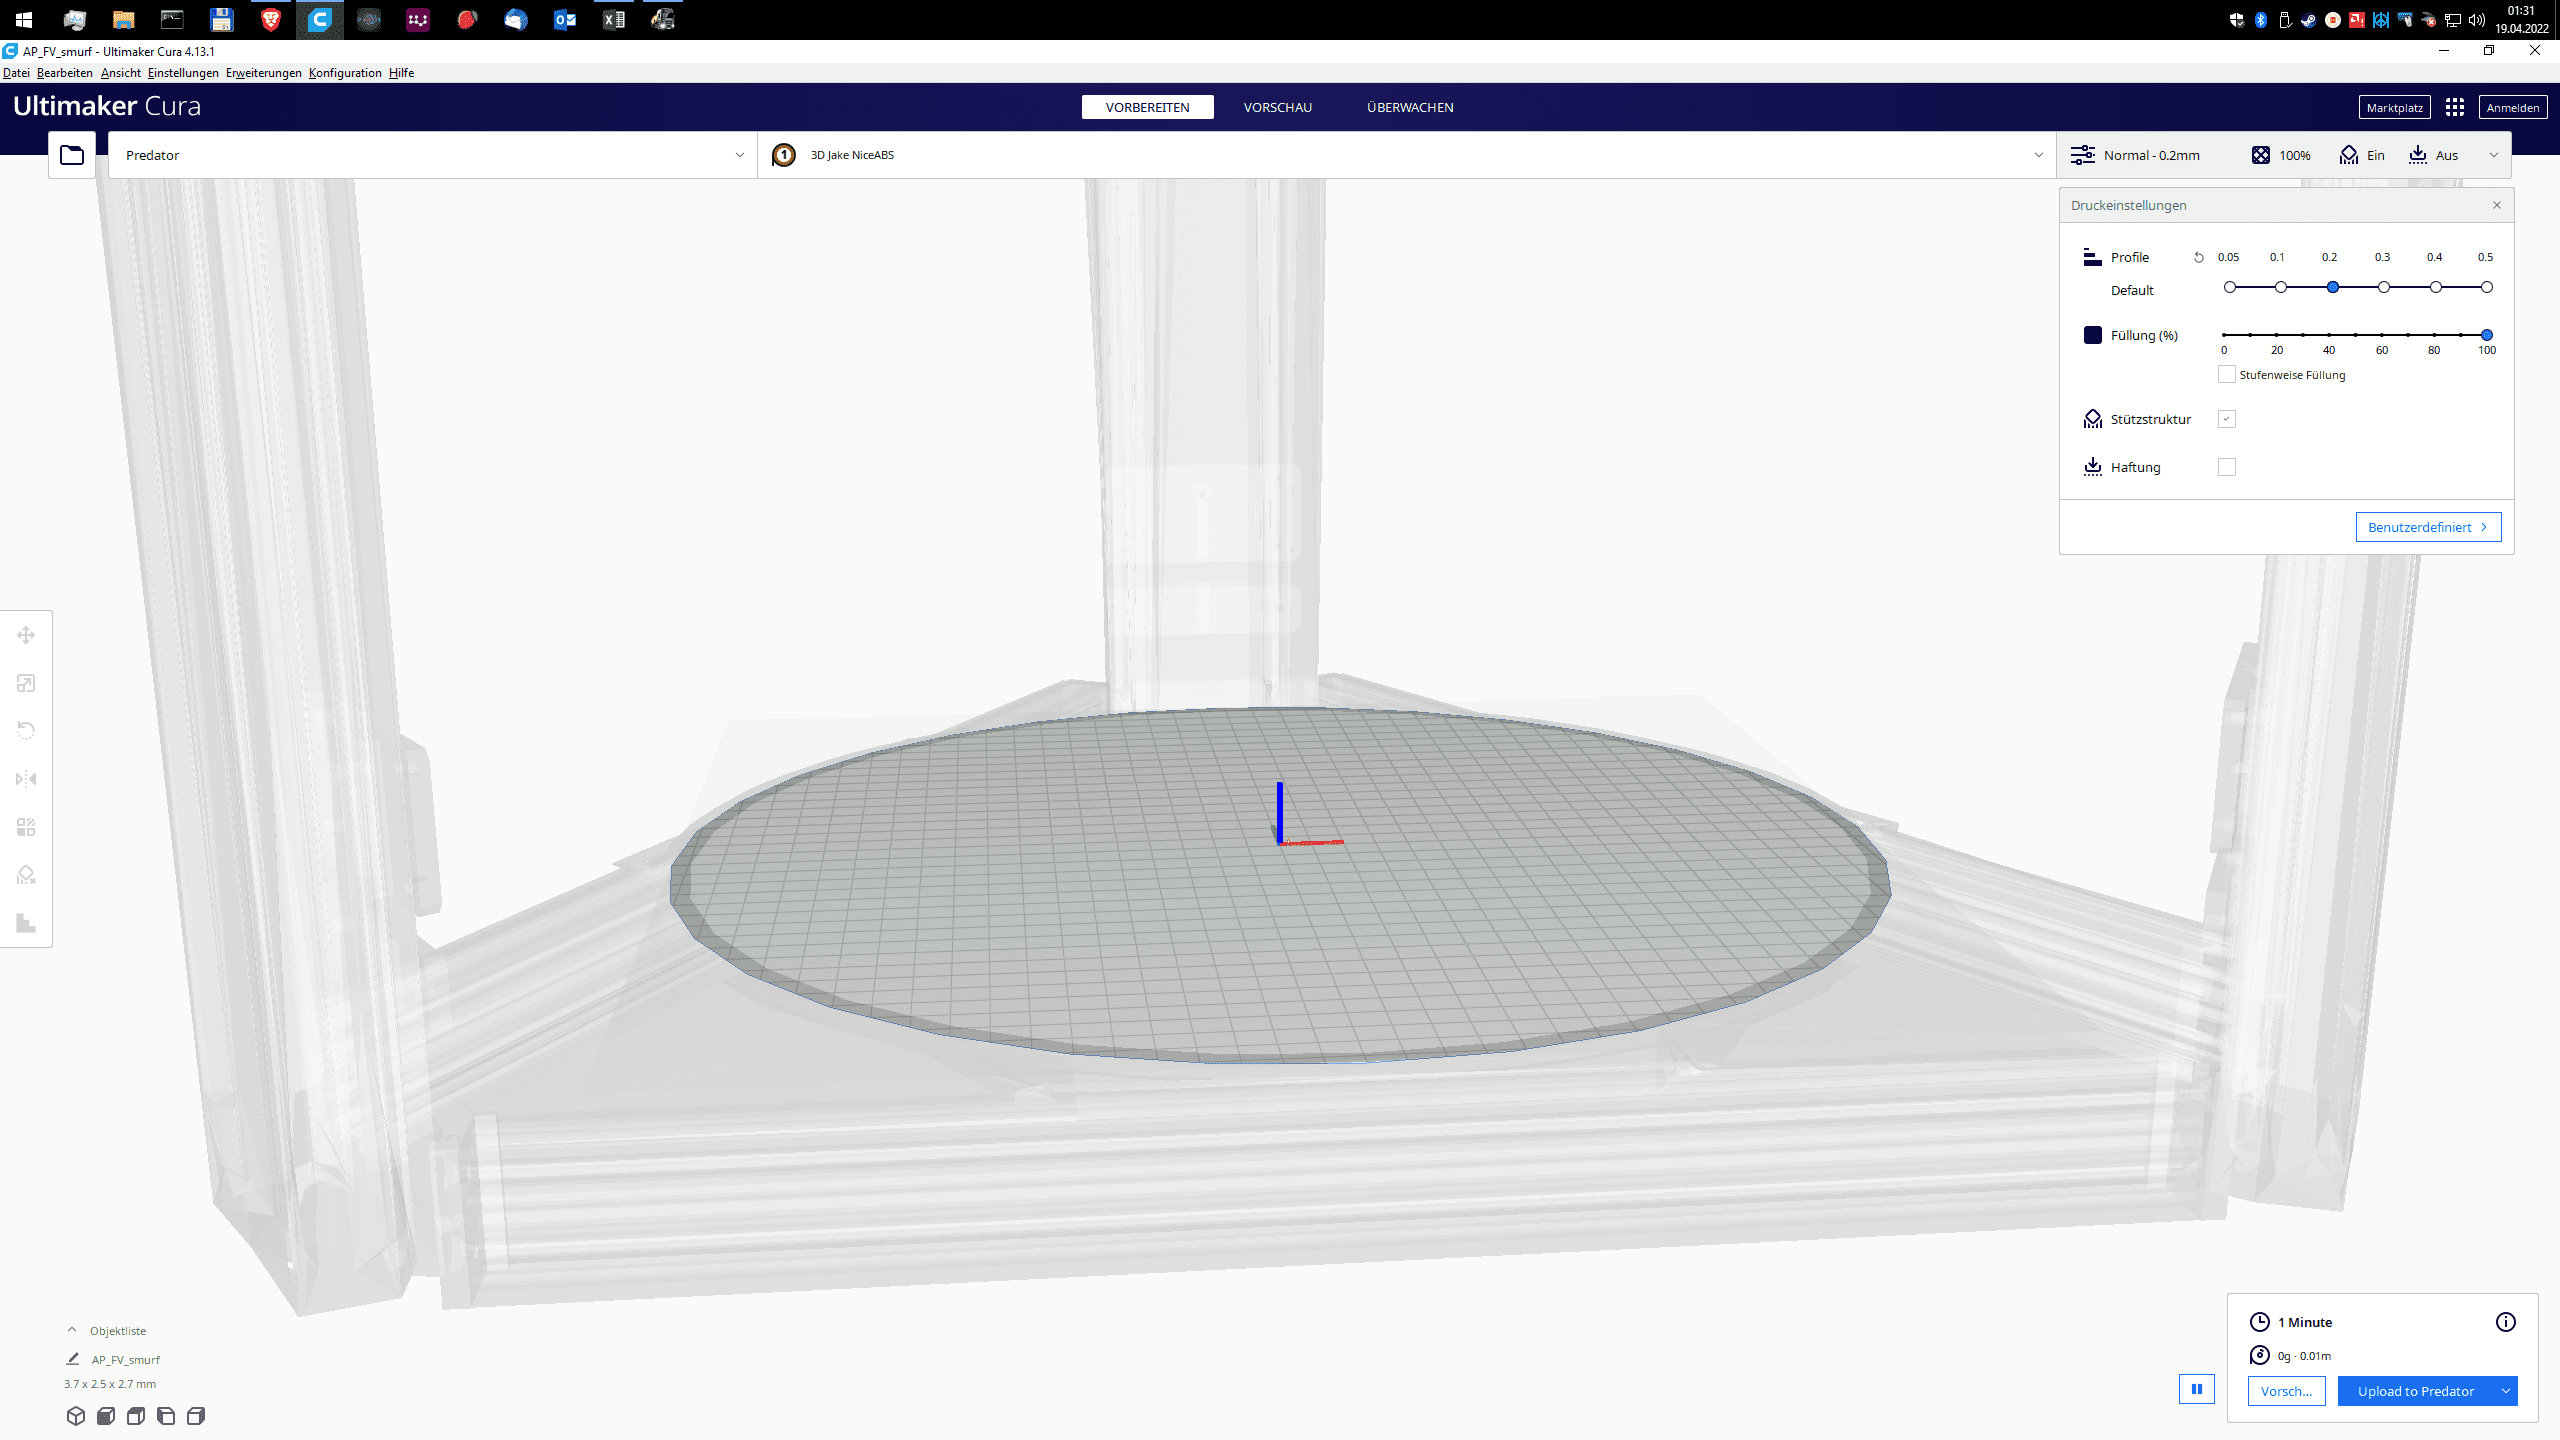This screenshot has height=1440, width=2560.
Task: Select the Scale tool in left toolbar
Action: (x=26, y=683)
